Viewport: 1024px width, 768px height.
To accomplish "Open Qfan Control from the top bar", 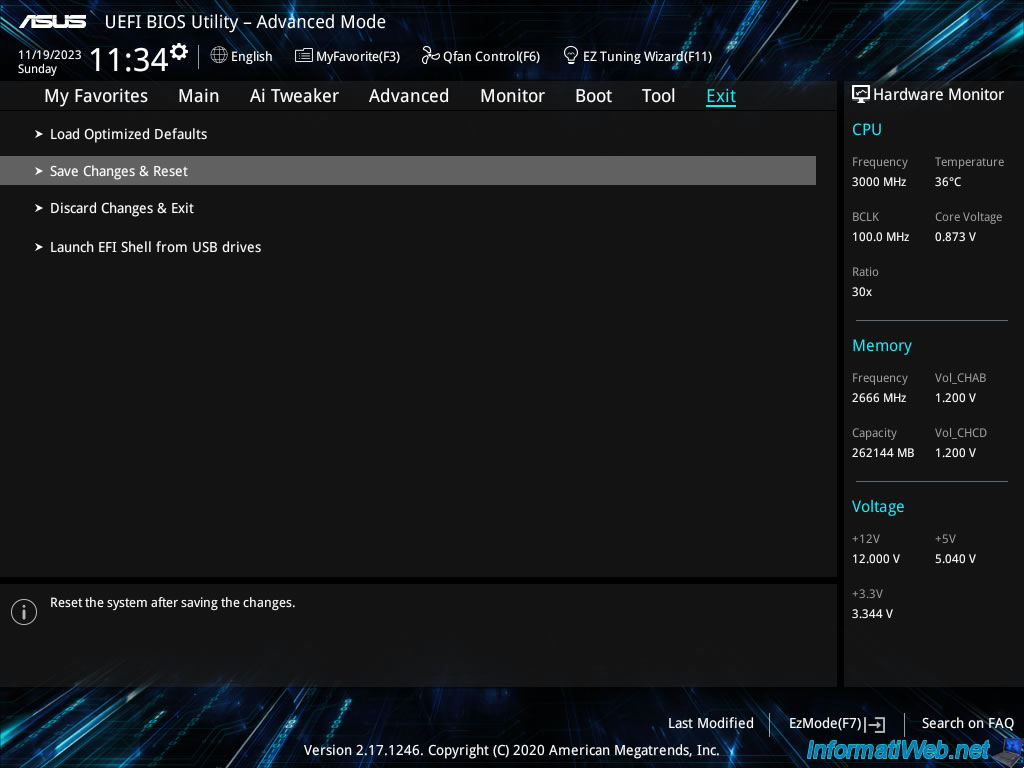I will pos(480,56).
